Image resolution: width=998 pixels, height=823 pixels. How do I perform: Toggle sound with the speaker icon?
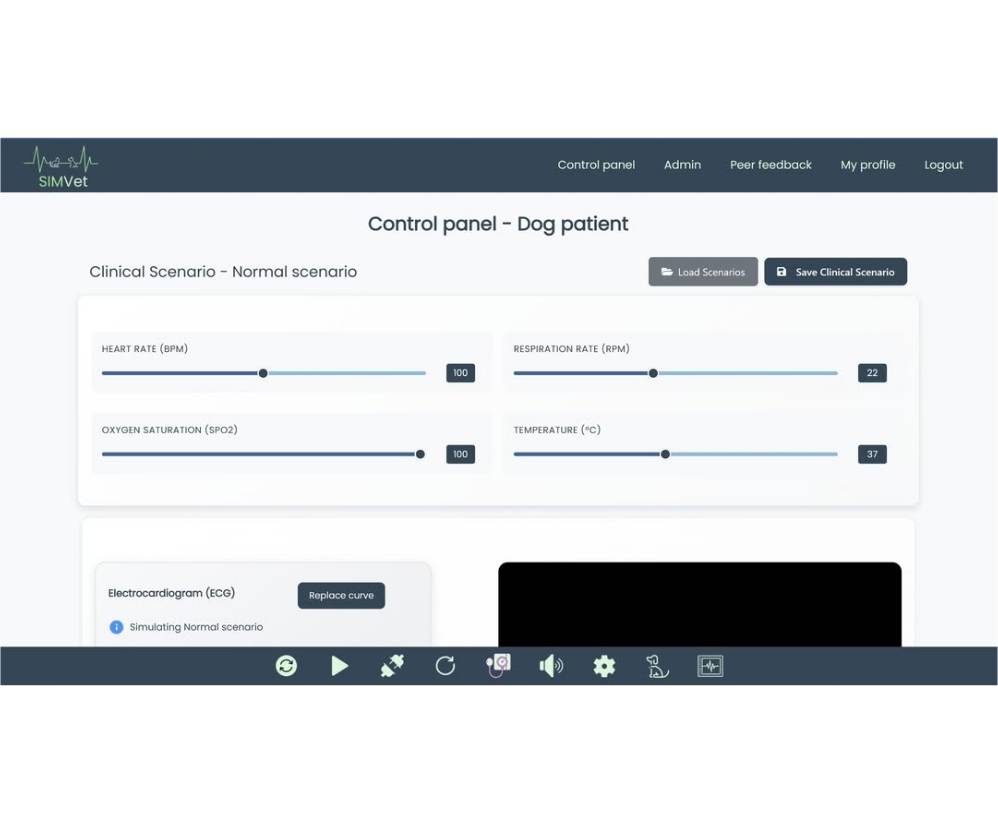(x=551, y=666)
